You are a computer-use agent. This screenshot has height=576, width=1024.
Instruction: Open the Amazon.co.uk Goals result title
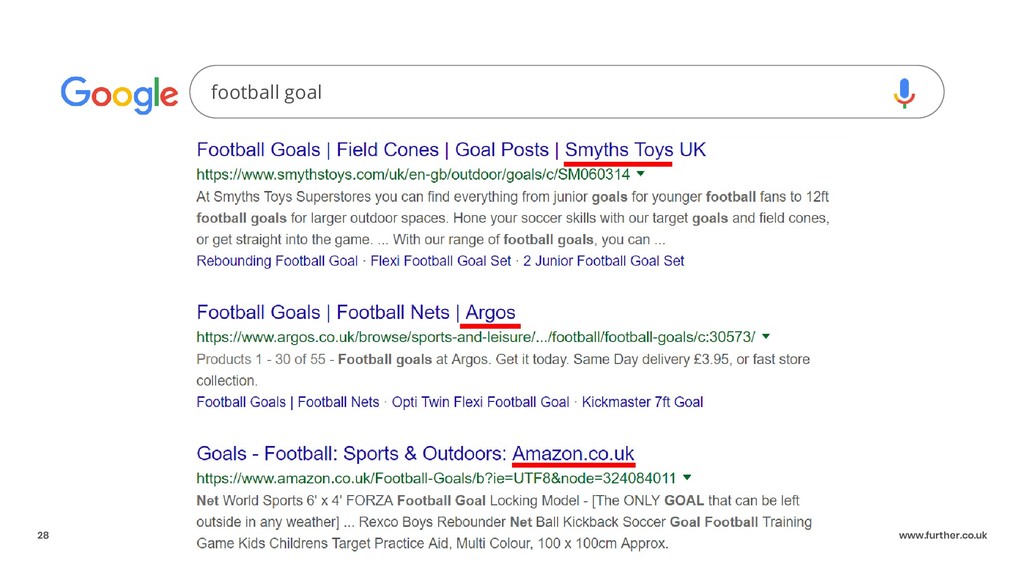pos(415,453)
